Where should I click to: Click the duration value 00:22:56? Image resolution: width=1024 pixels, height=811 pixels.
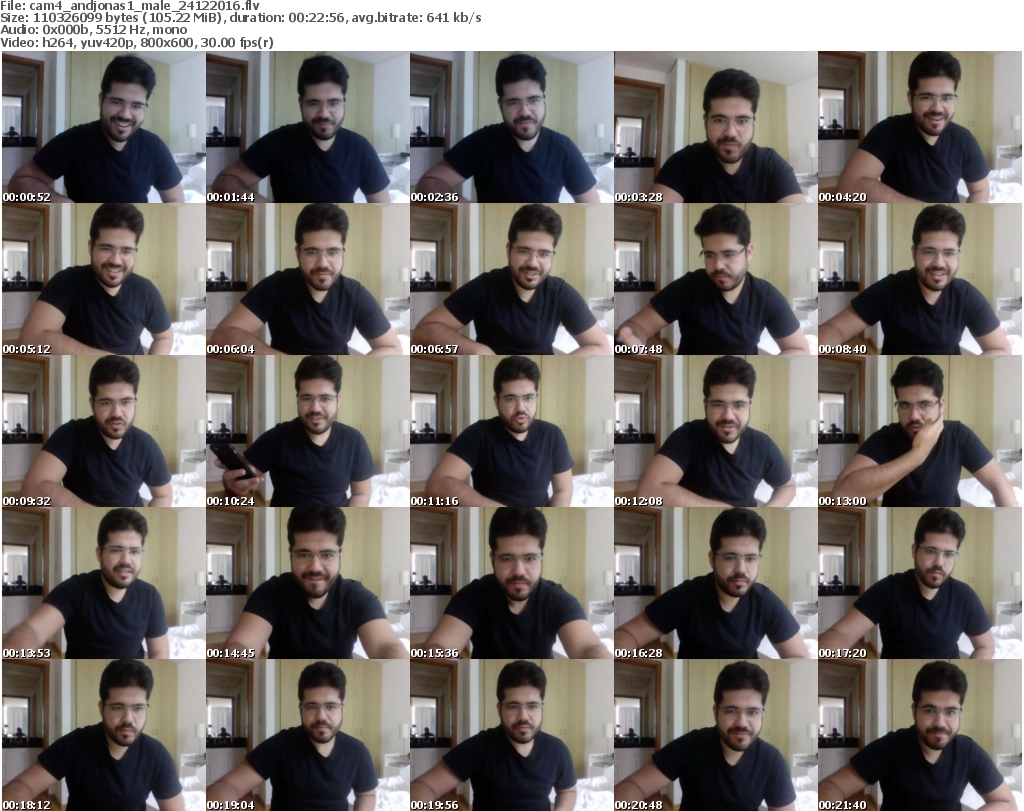(317, 18)
